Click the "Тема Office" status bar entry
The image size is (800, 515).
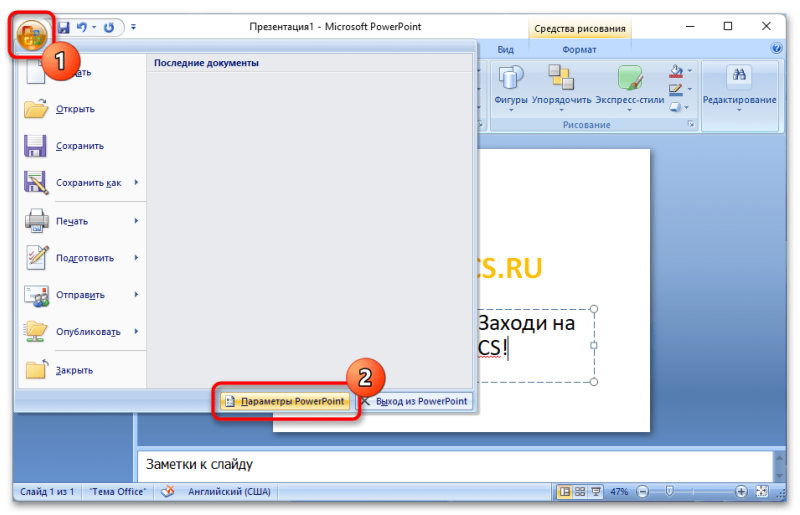(117, 492)
